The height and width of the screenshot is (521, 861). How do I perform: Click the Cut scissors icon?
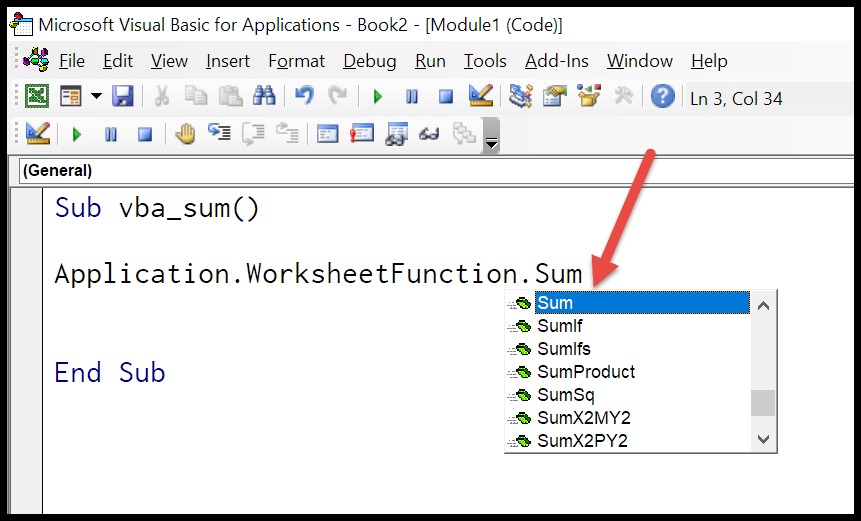point(161,97)
